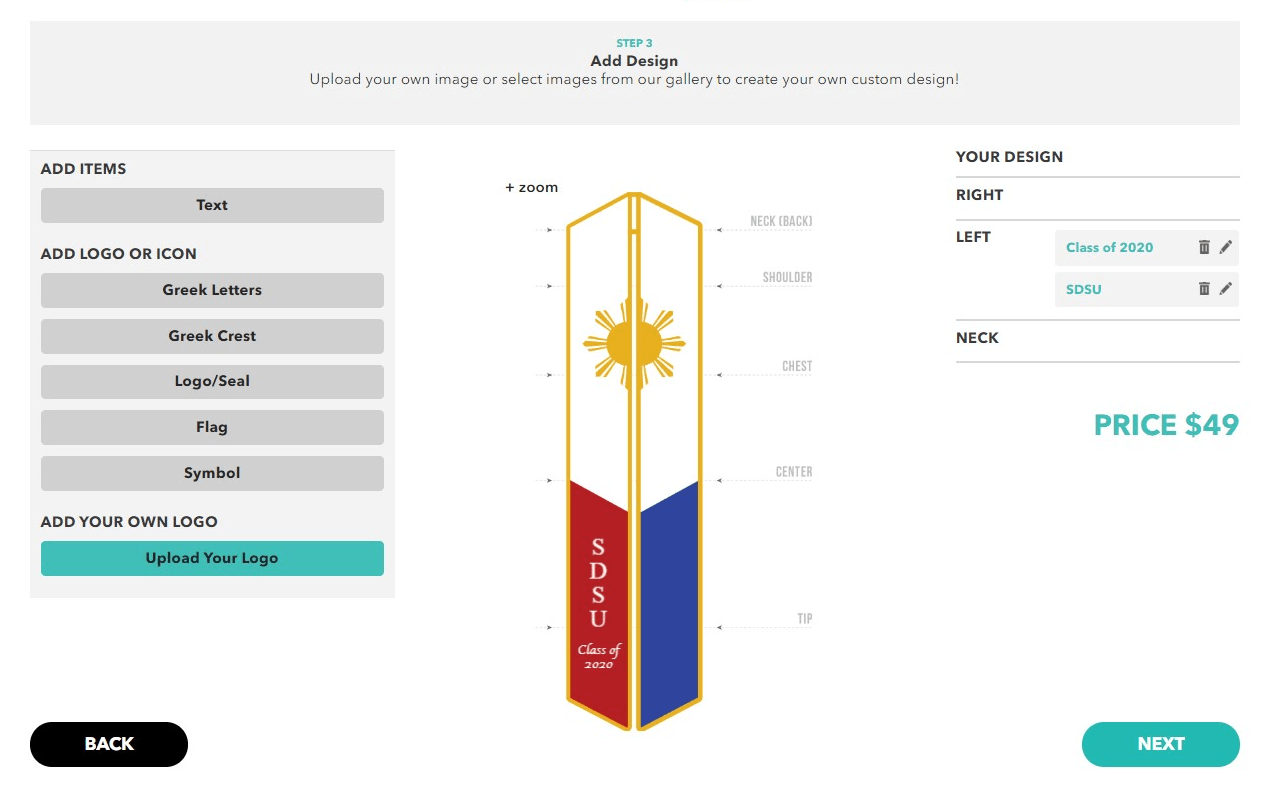Select Class of 2020 text on stole preview
This screenshot has height=799, width=1264.
pyautogui.click(x=599, y=657)
